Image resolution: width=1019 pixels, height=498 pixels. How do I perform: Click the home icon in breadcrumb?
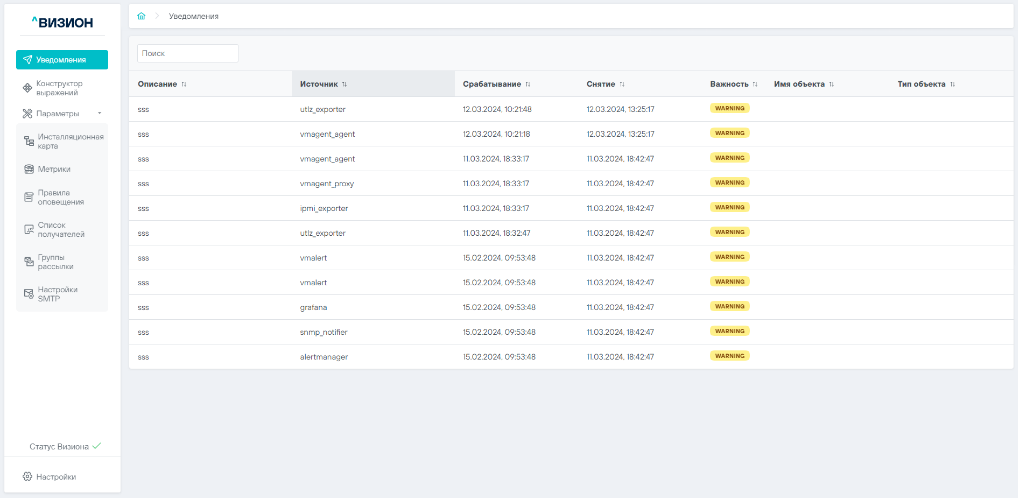point(141,16)
